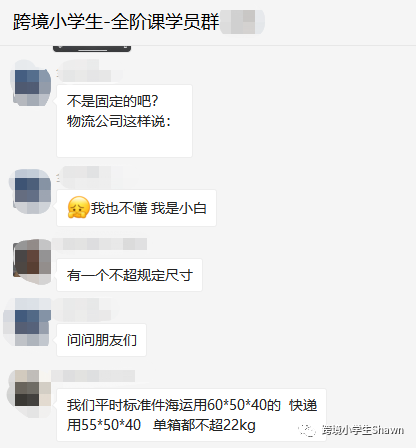Click the group chat title 跨境小学生-全阶课学员群

pyautogui.click(x=116, y=22)
